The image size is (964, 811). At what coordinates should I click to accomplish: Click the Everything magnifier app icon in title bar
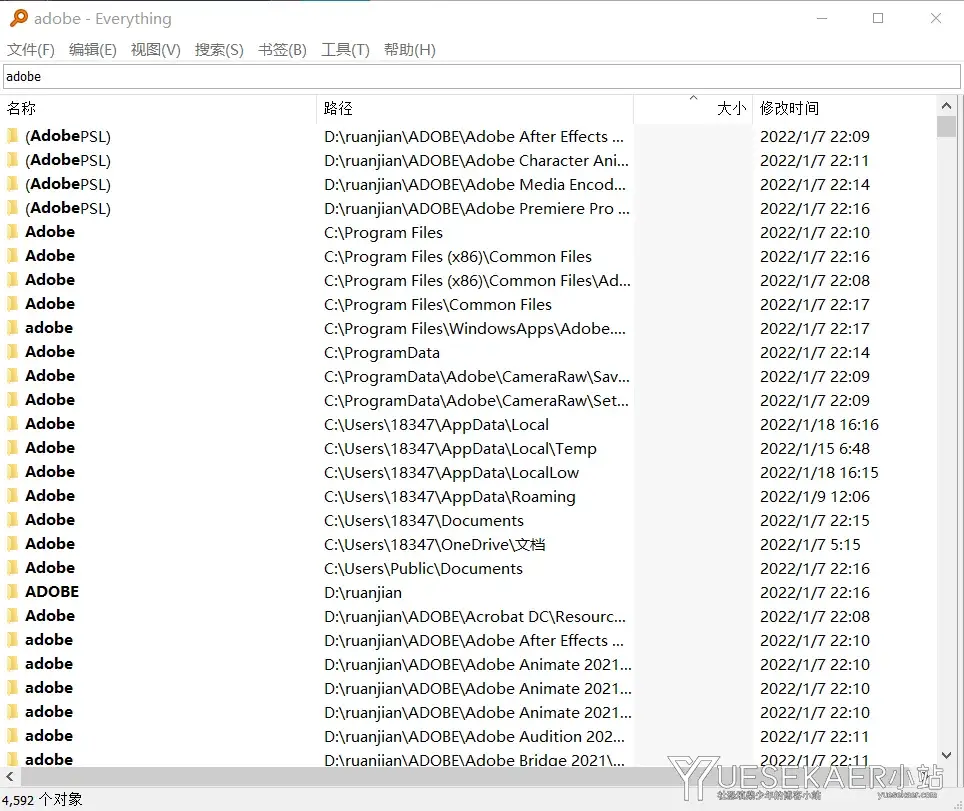tap(18, 18)
